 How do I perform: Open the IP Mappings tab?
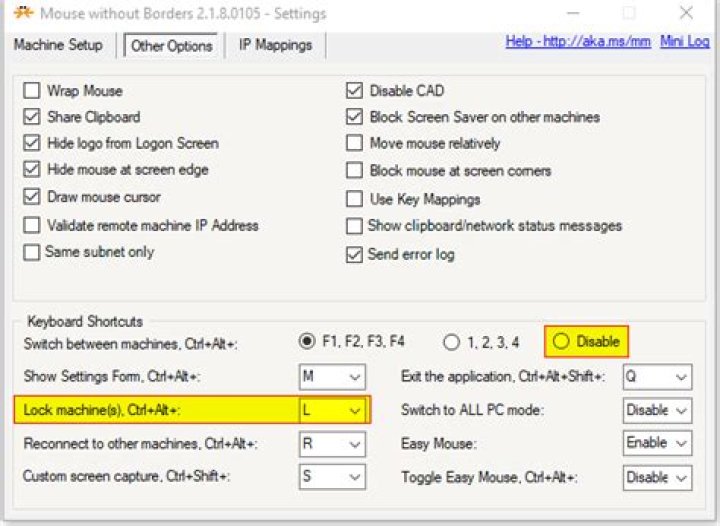tap(276, 45)
